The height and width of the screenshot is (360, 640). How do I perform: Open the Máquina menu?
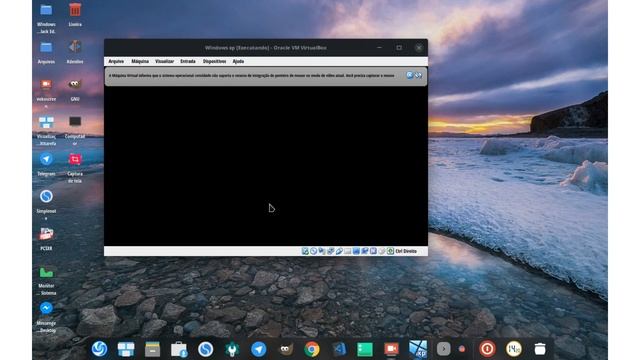[140, 61]
